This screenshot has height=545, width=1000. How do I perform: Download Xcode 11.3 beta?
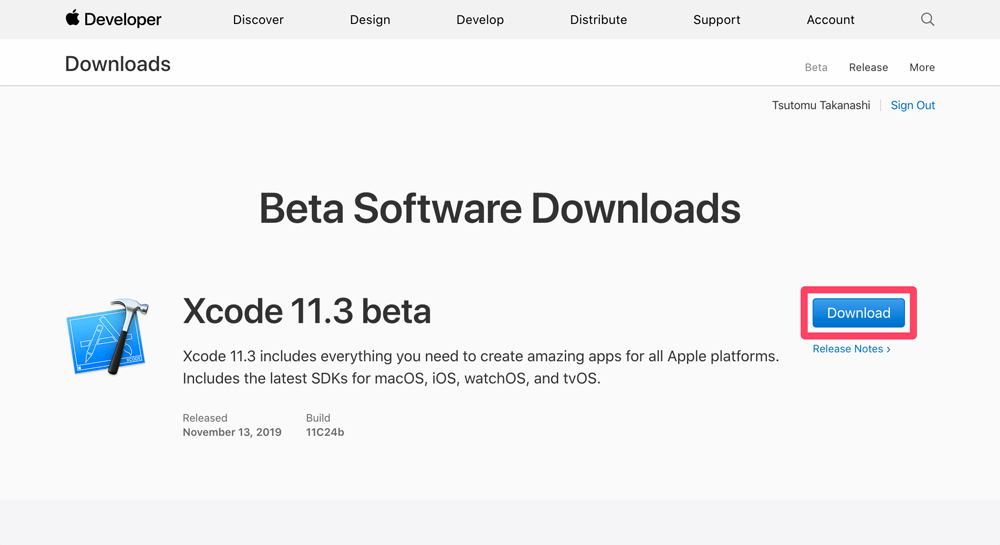tap(858, 313)
